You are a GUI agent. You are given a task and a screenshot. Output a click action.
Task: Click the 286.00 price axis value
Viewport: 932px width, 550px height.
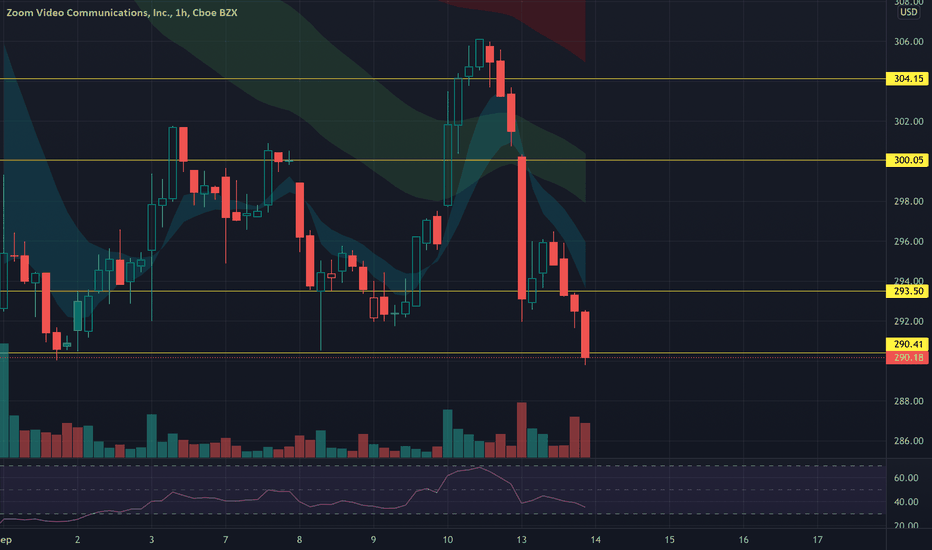[x=909, y=441]
